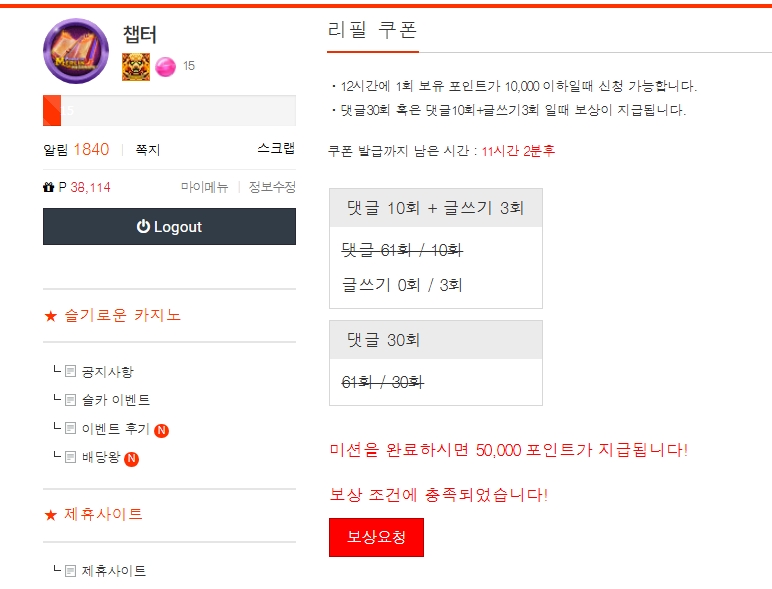Viewport: 772px width, 589px height.
Task: Open 마이메뉴 menu
Action: click(x=205, y=187)
